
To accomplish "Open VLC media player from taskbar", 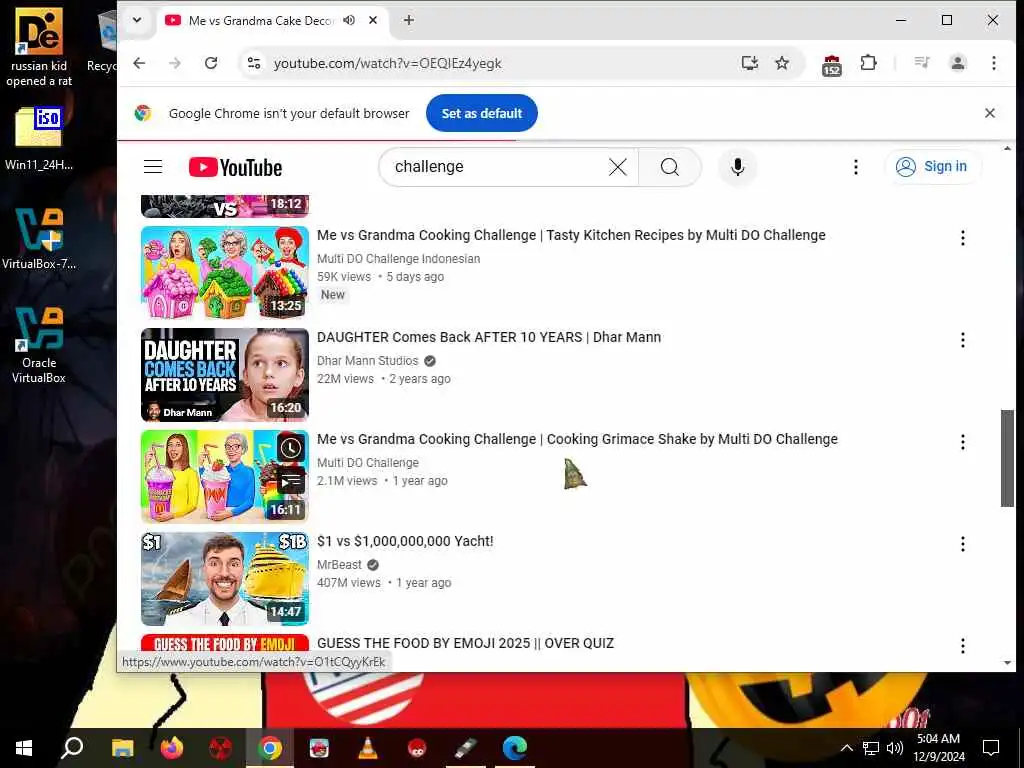I will click(x=368, y=748).
